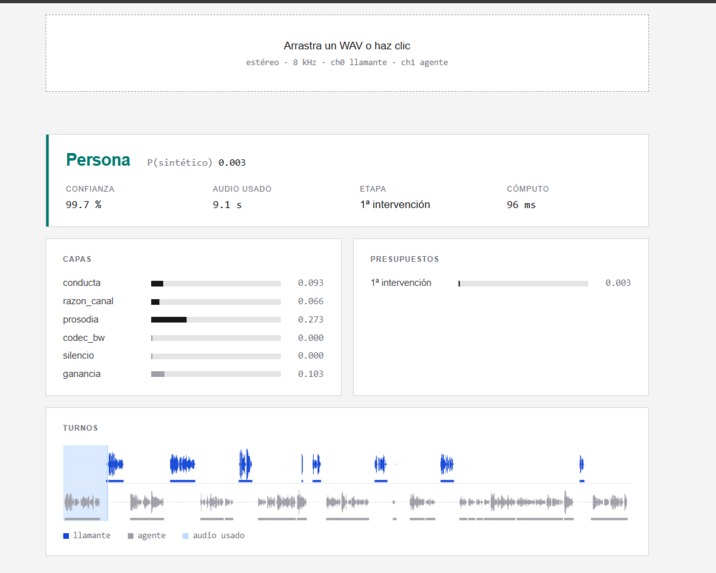Click the 'razon_canal' layer label
Screen dimensions: 716x573
[x=88, y=301]
